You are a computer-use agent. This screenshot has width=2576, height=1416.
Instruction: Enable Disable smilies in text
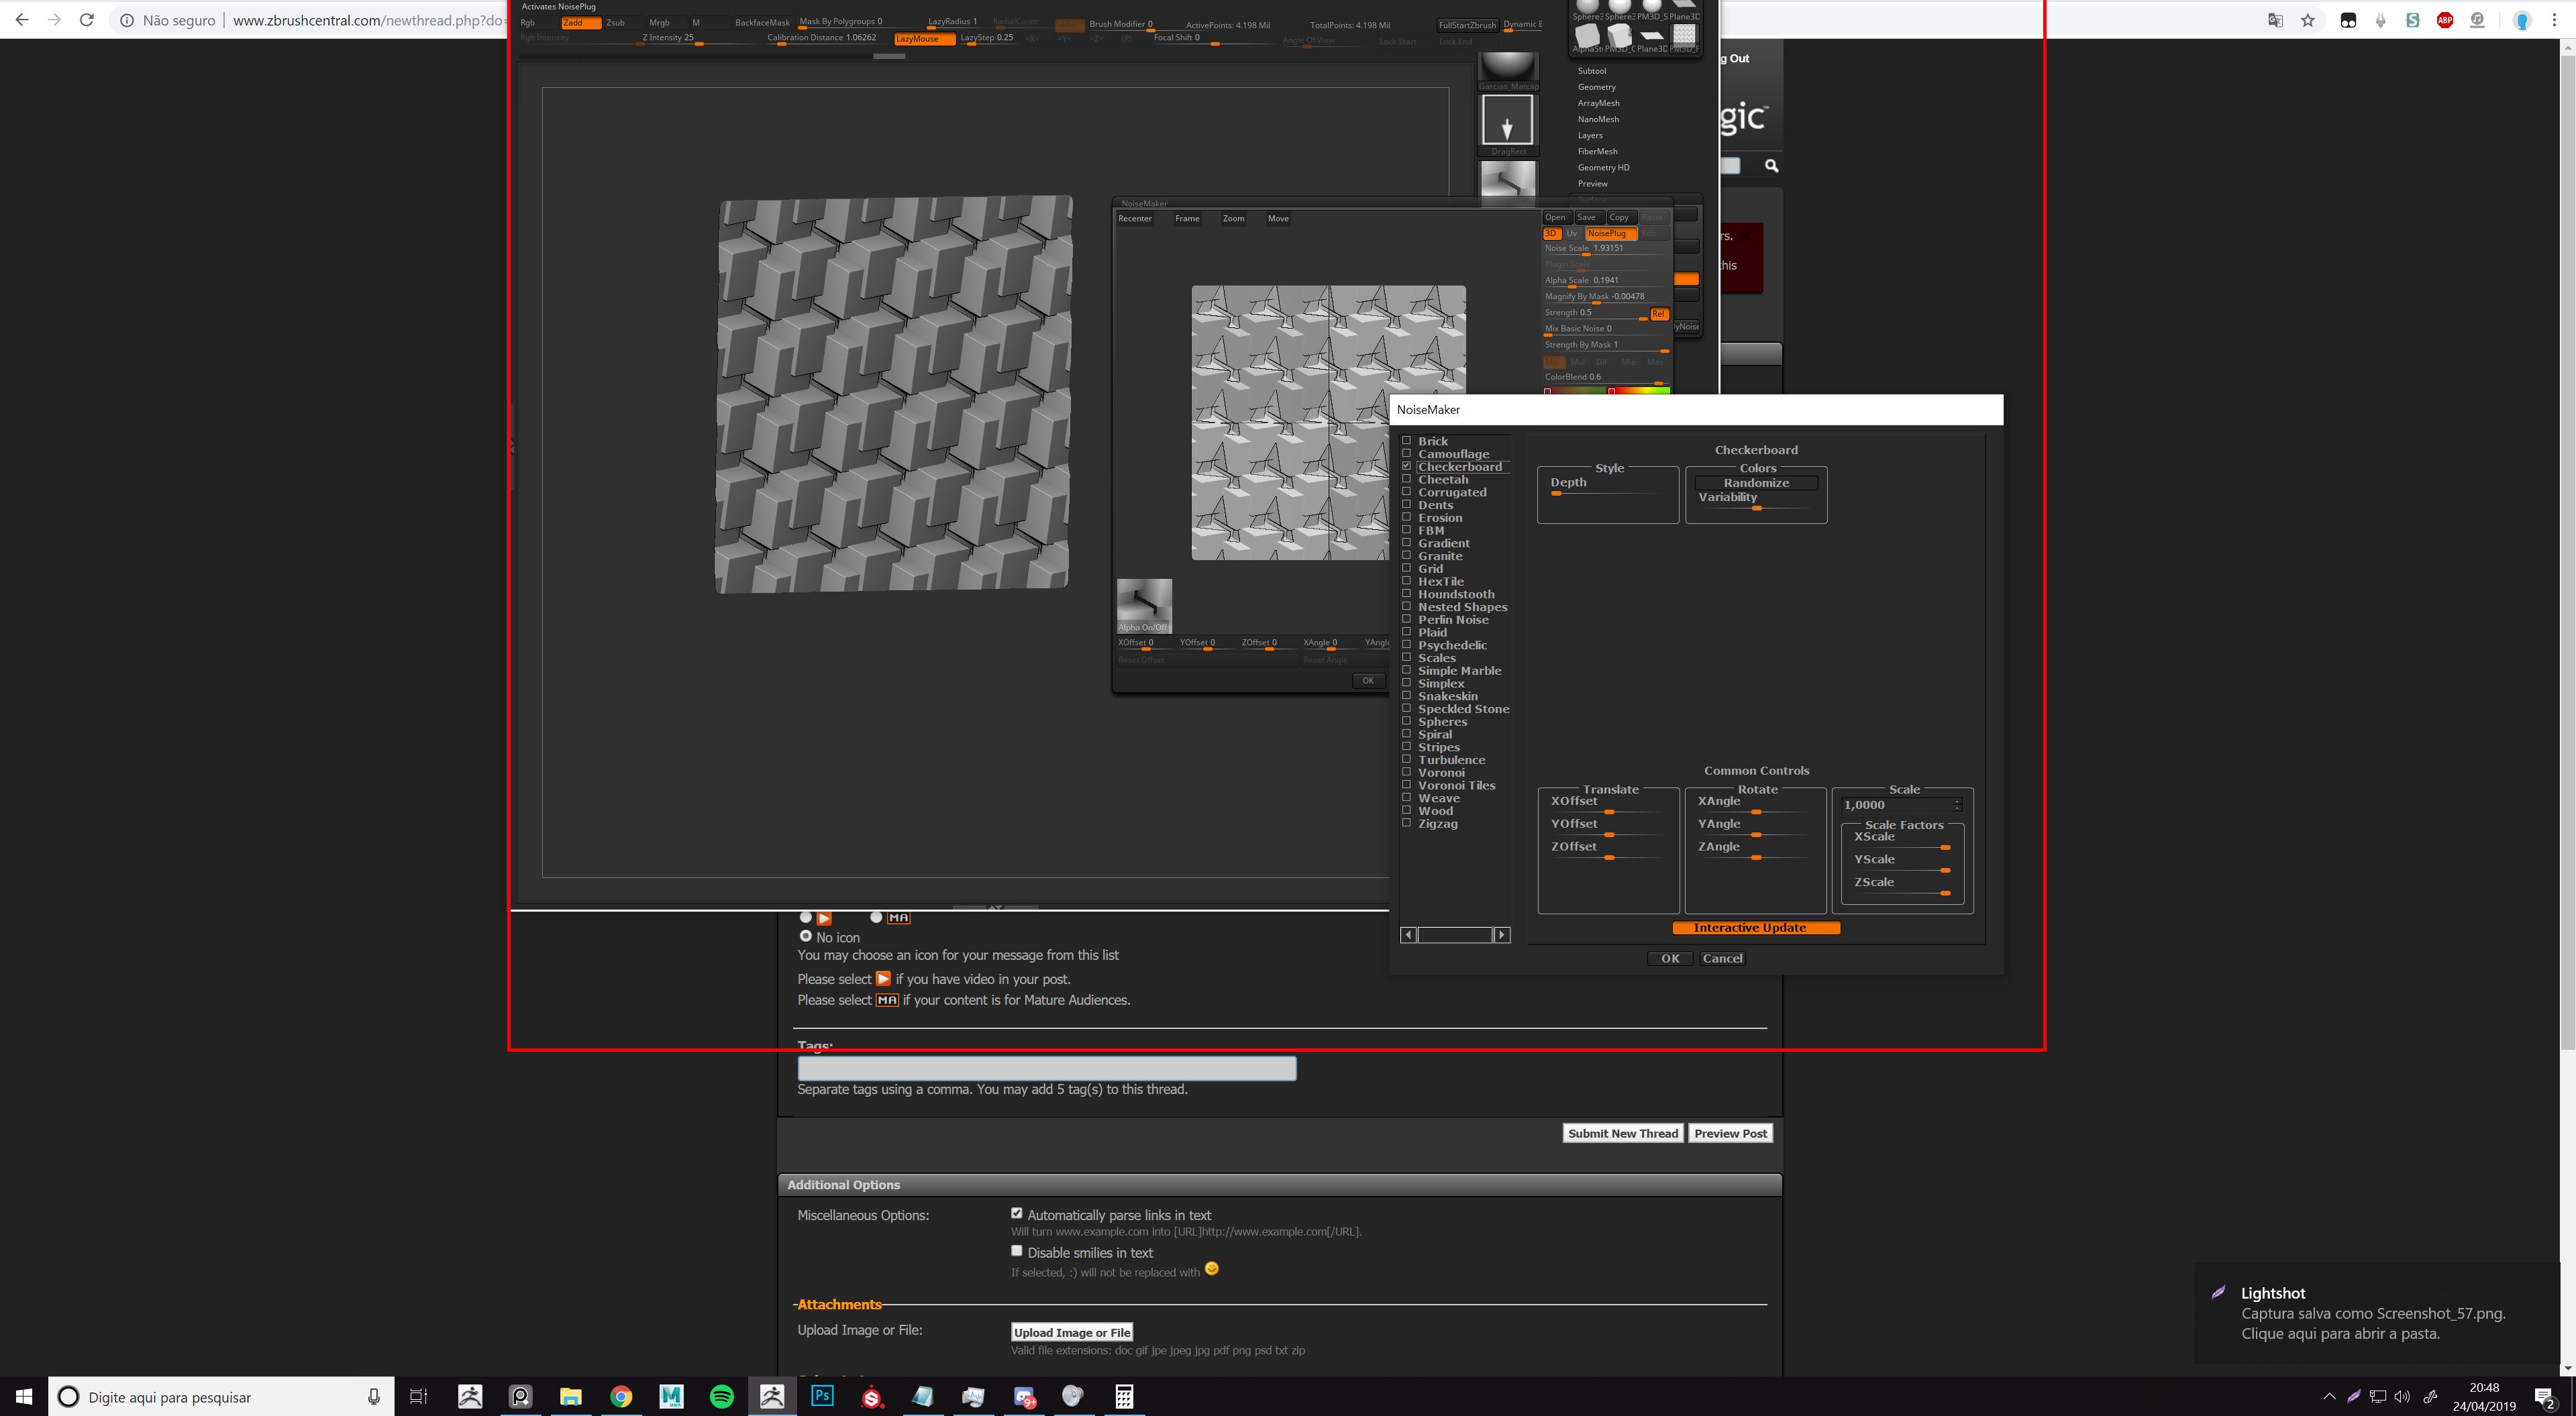click(1016, 1250)
